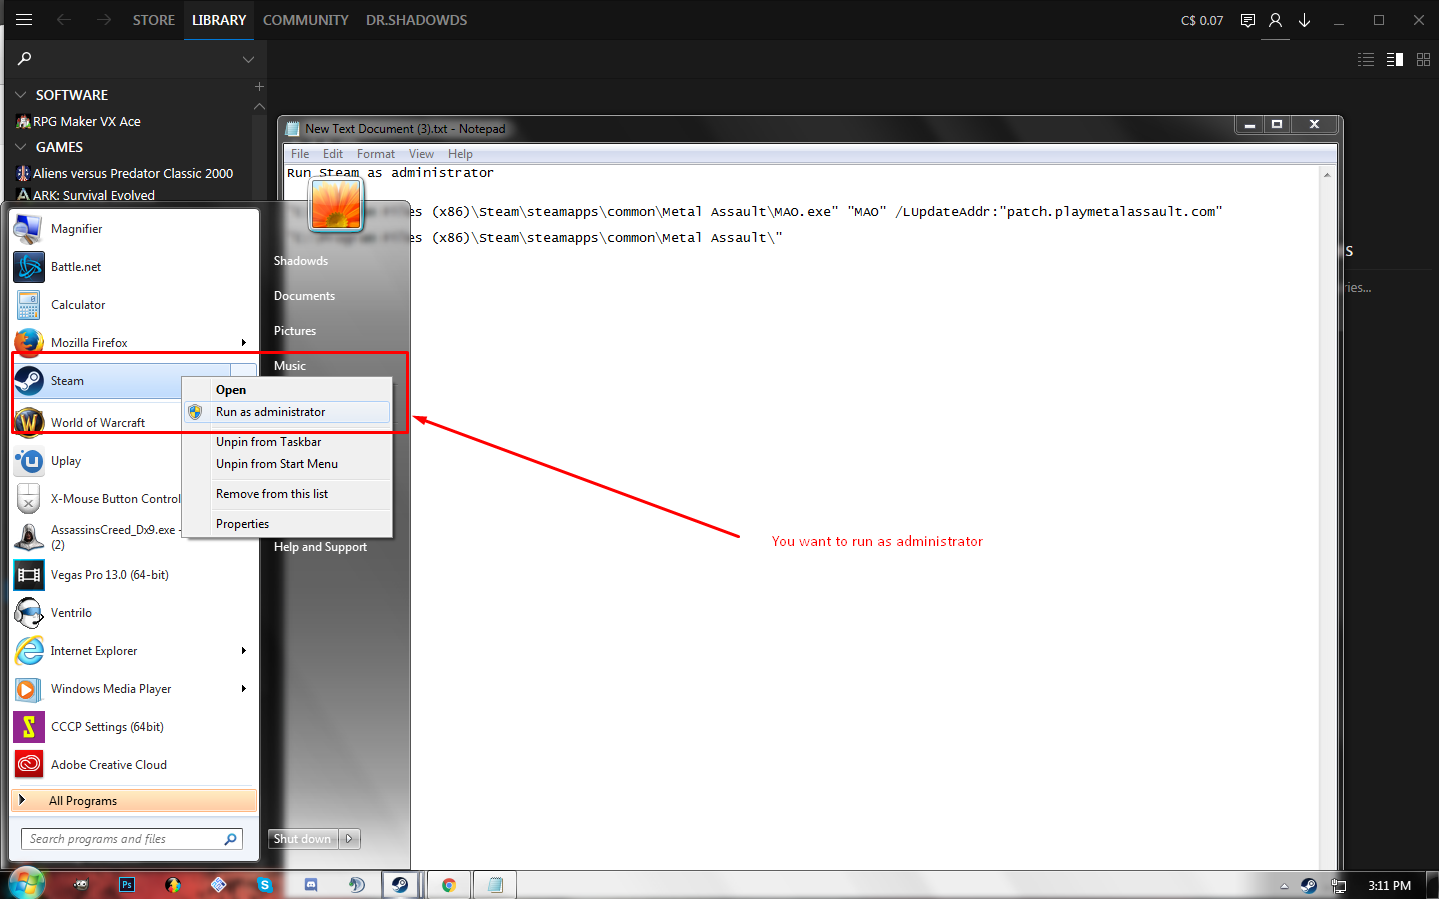Switch library to grid view
The height and width of the screenshot is (899, 1439).
click(1423, 60)
